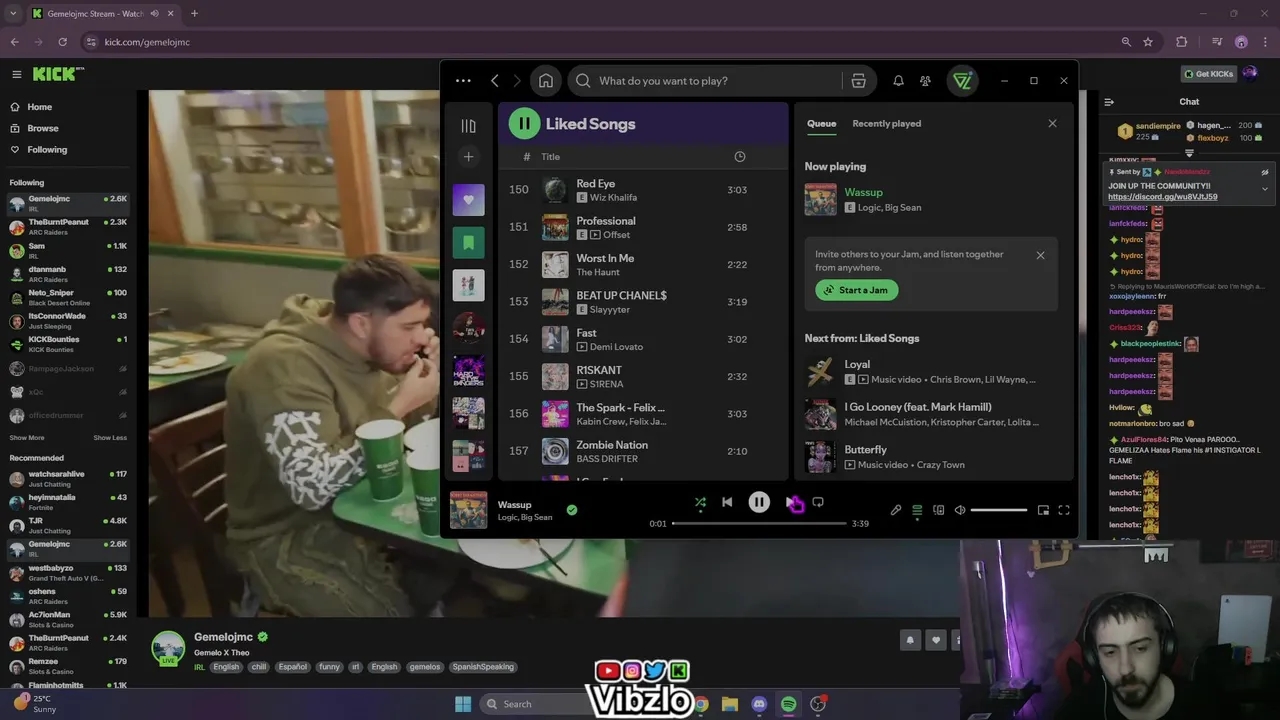The image size is (1280, 720).
Task: Expand the pinned message chevron in chat
Action: pos(1264,189)
